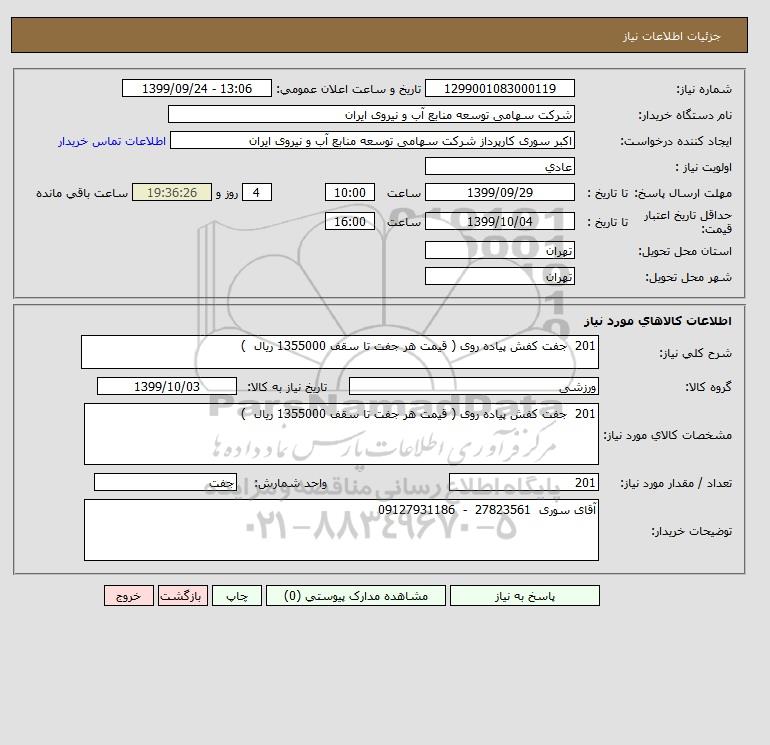Click the general description box شرح کلی نیاز
Viewport: 770px width, 745px height.
340,352
